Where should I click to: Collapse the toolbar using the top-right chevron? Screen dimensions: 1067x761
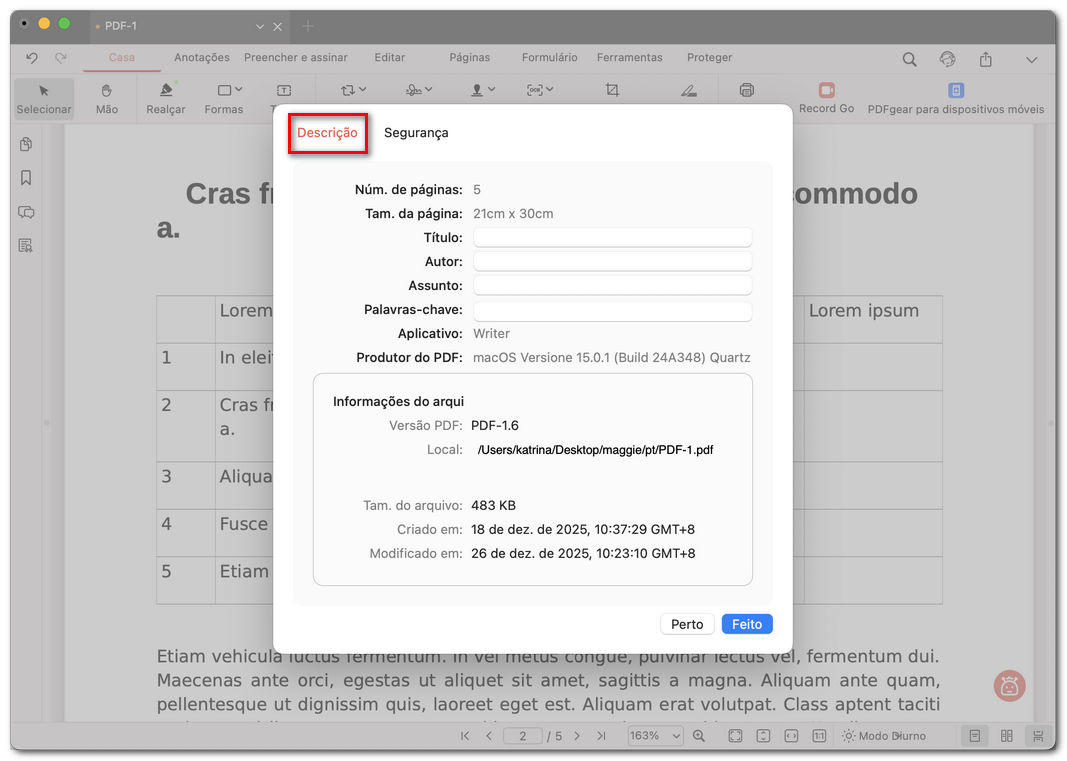[x=1032, y=59]
